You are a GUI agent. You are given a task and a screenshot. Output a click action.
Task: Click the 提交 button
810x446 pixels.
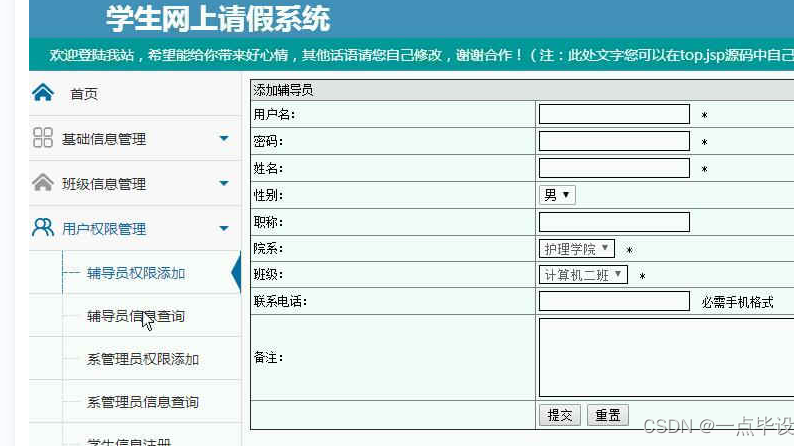tap(560, 415)
